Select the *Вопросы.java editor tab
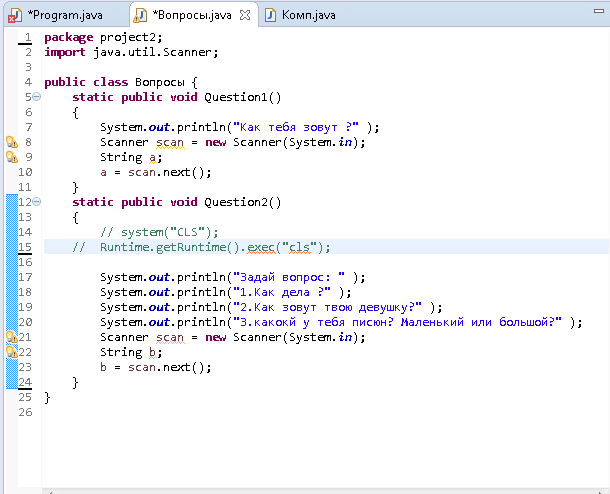 (193, 15)
